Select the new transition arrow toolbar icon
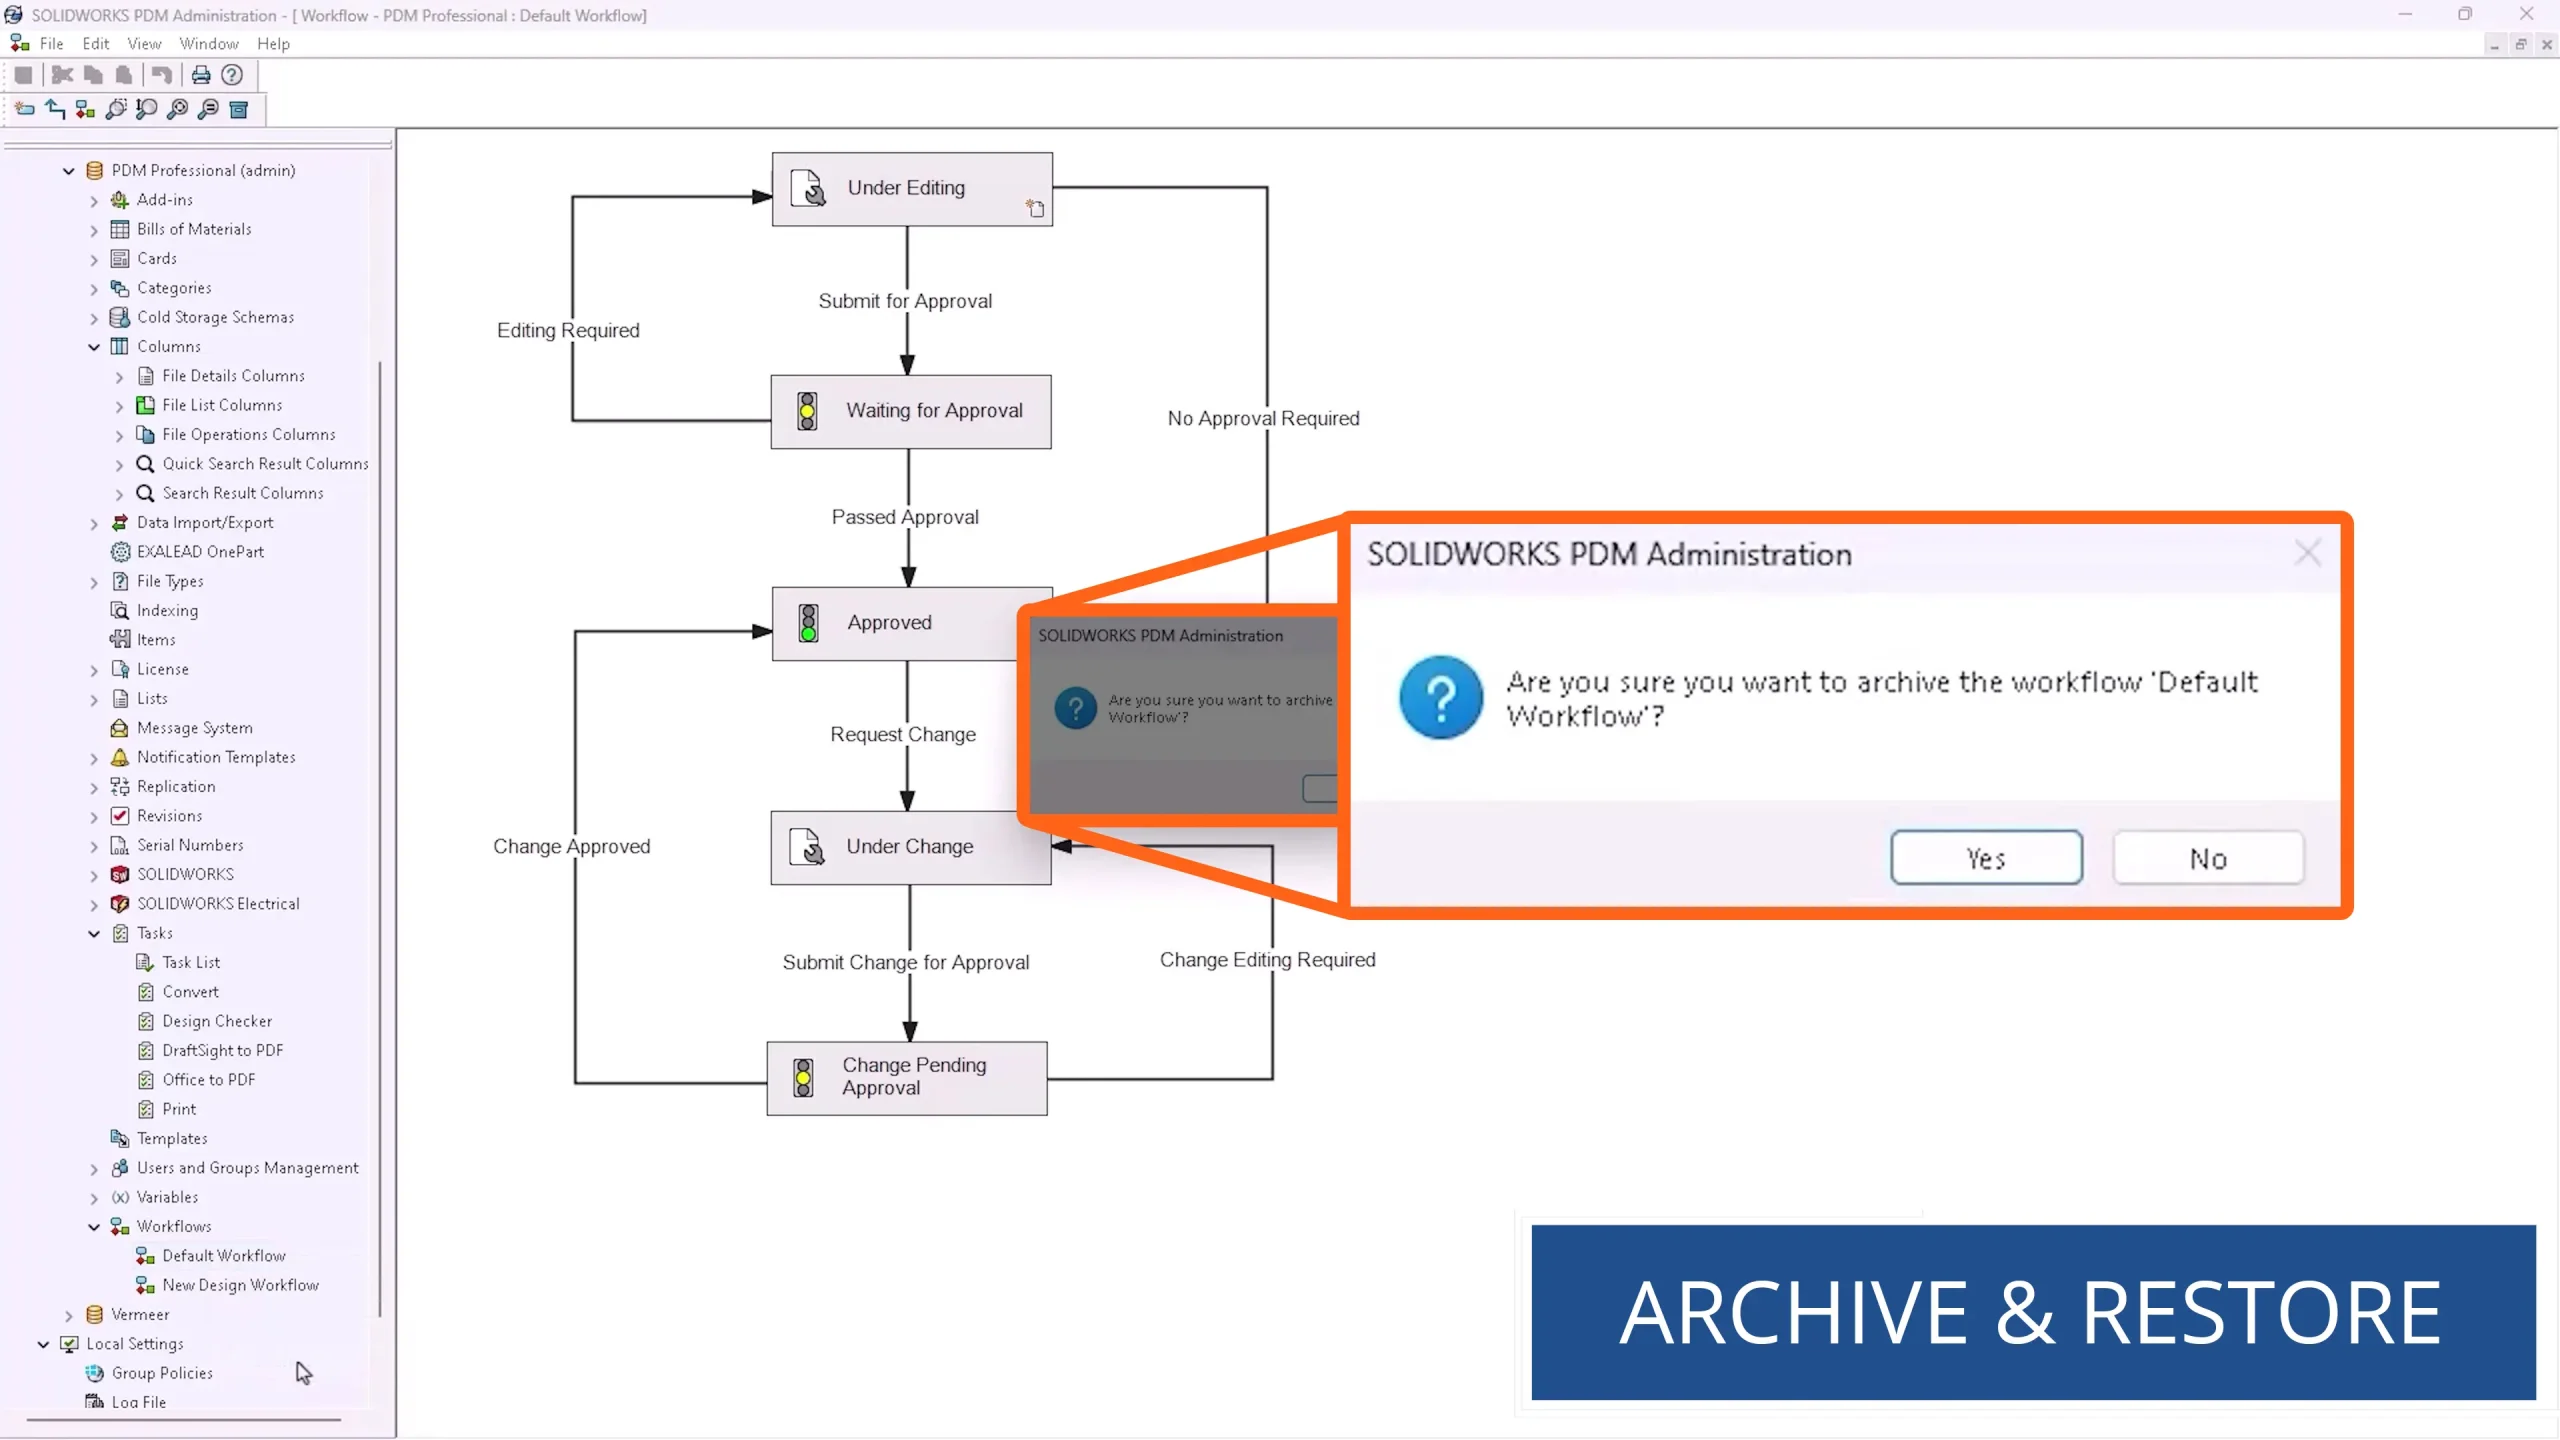The width and height of the screenshot is (2560, 1440). (54, 110)
